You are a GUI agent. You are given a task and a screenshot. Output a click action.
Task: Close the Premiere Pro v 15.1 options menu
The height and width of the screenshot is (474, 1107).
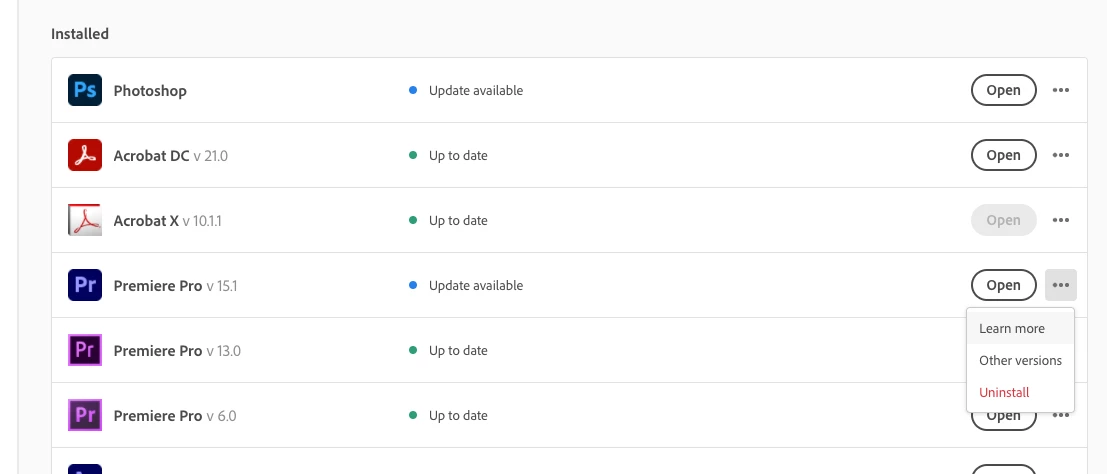1060,285
